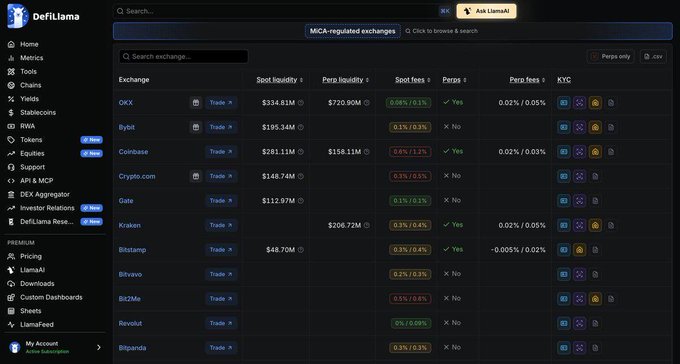Open the OKX exchange link
The height and width of the screenshot is (364, 680).
coord(126,103)
